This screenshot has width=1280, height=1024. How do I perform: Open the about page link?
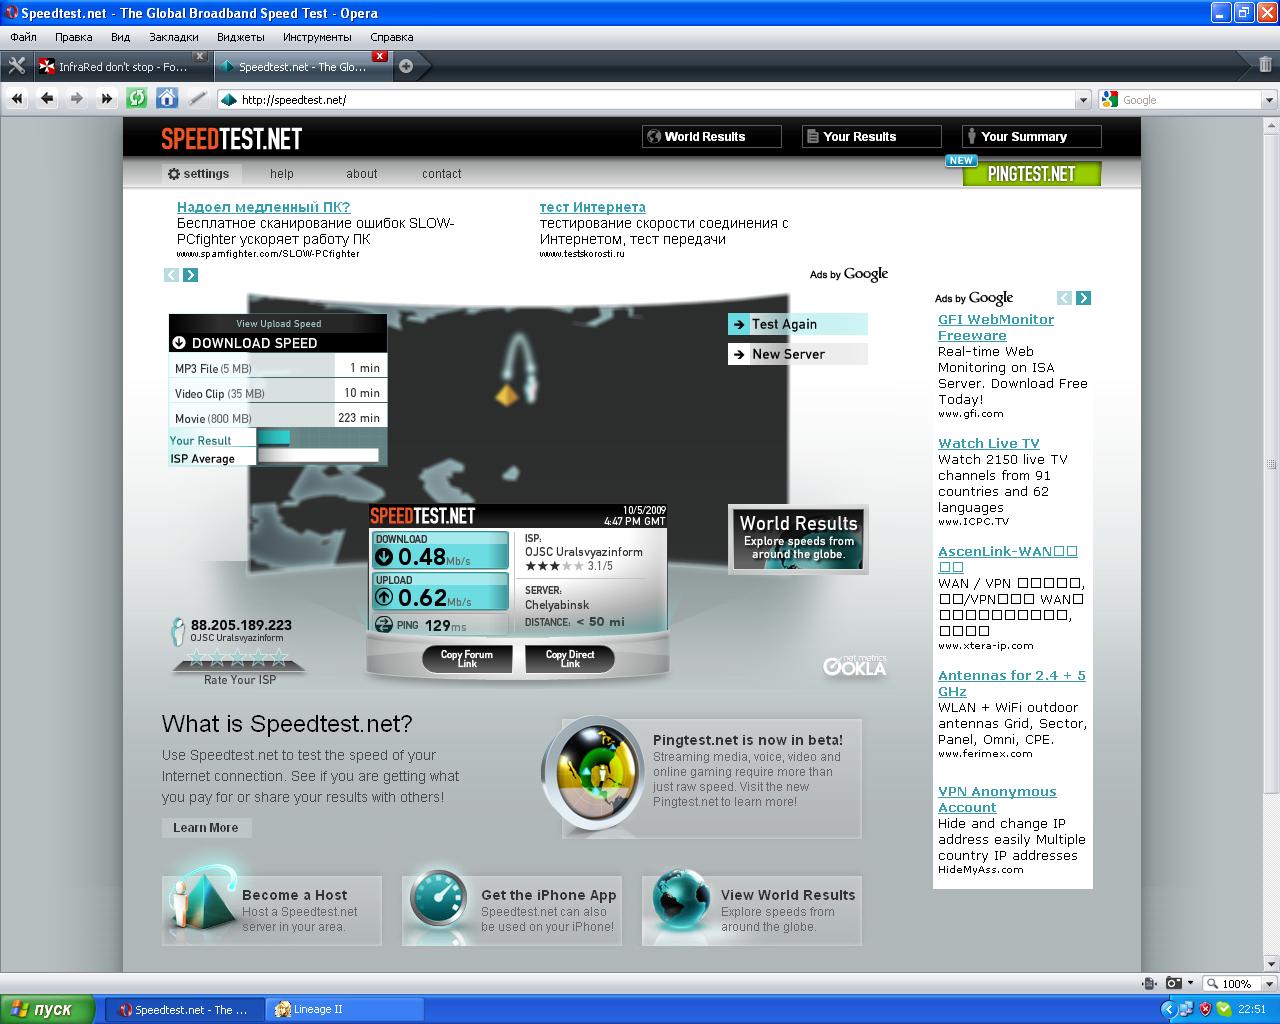click(362, 173)
